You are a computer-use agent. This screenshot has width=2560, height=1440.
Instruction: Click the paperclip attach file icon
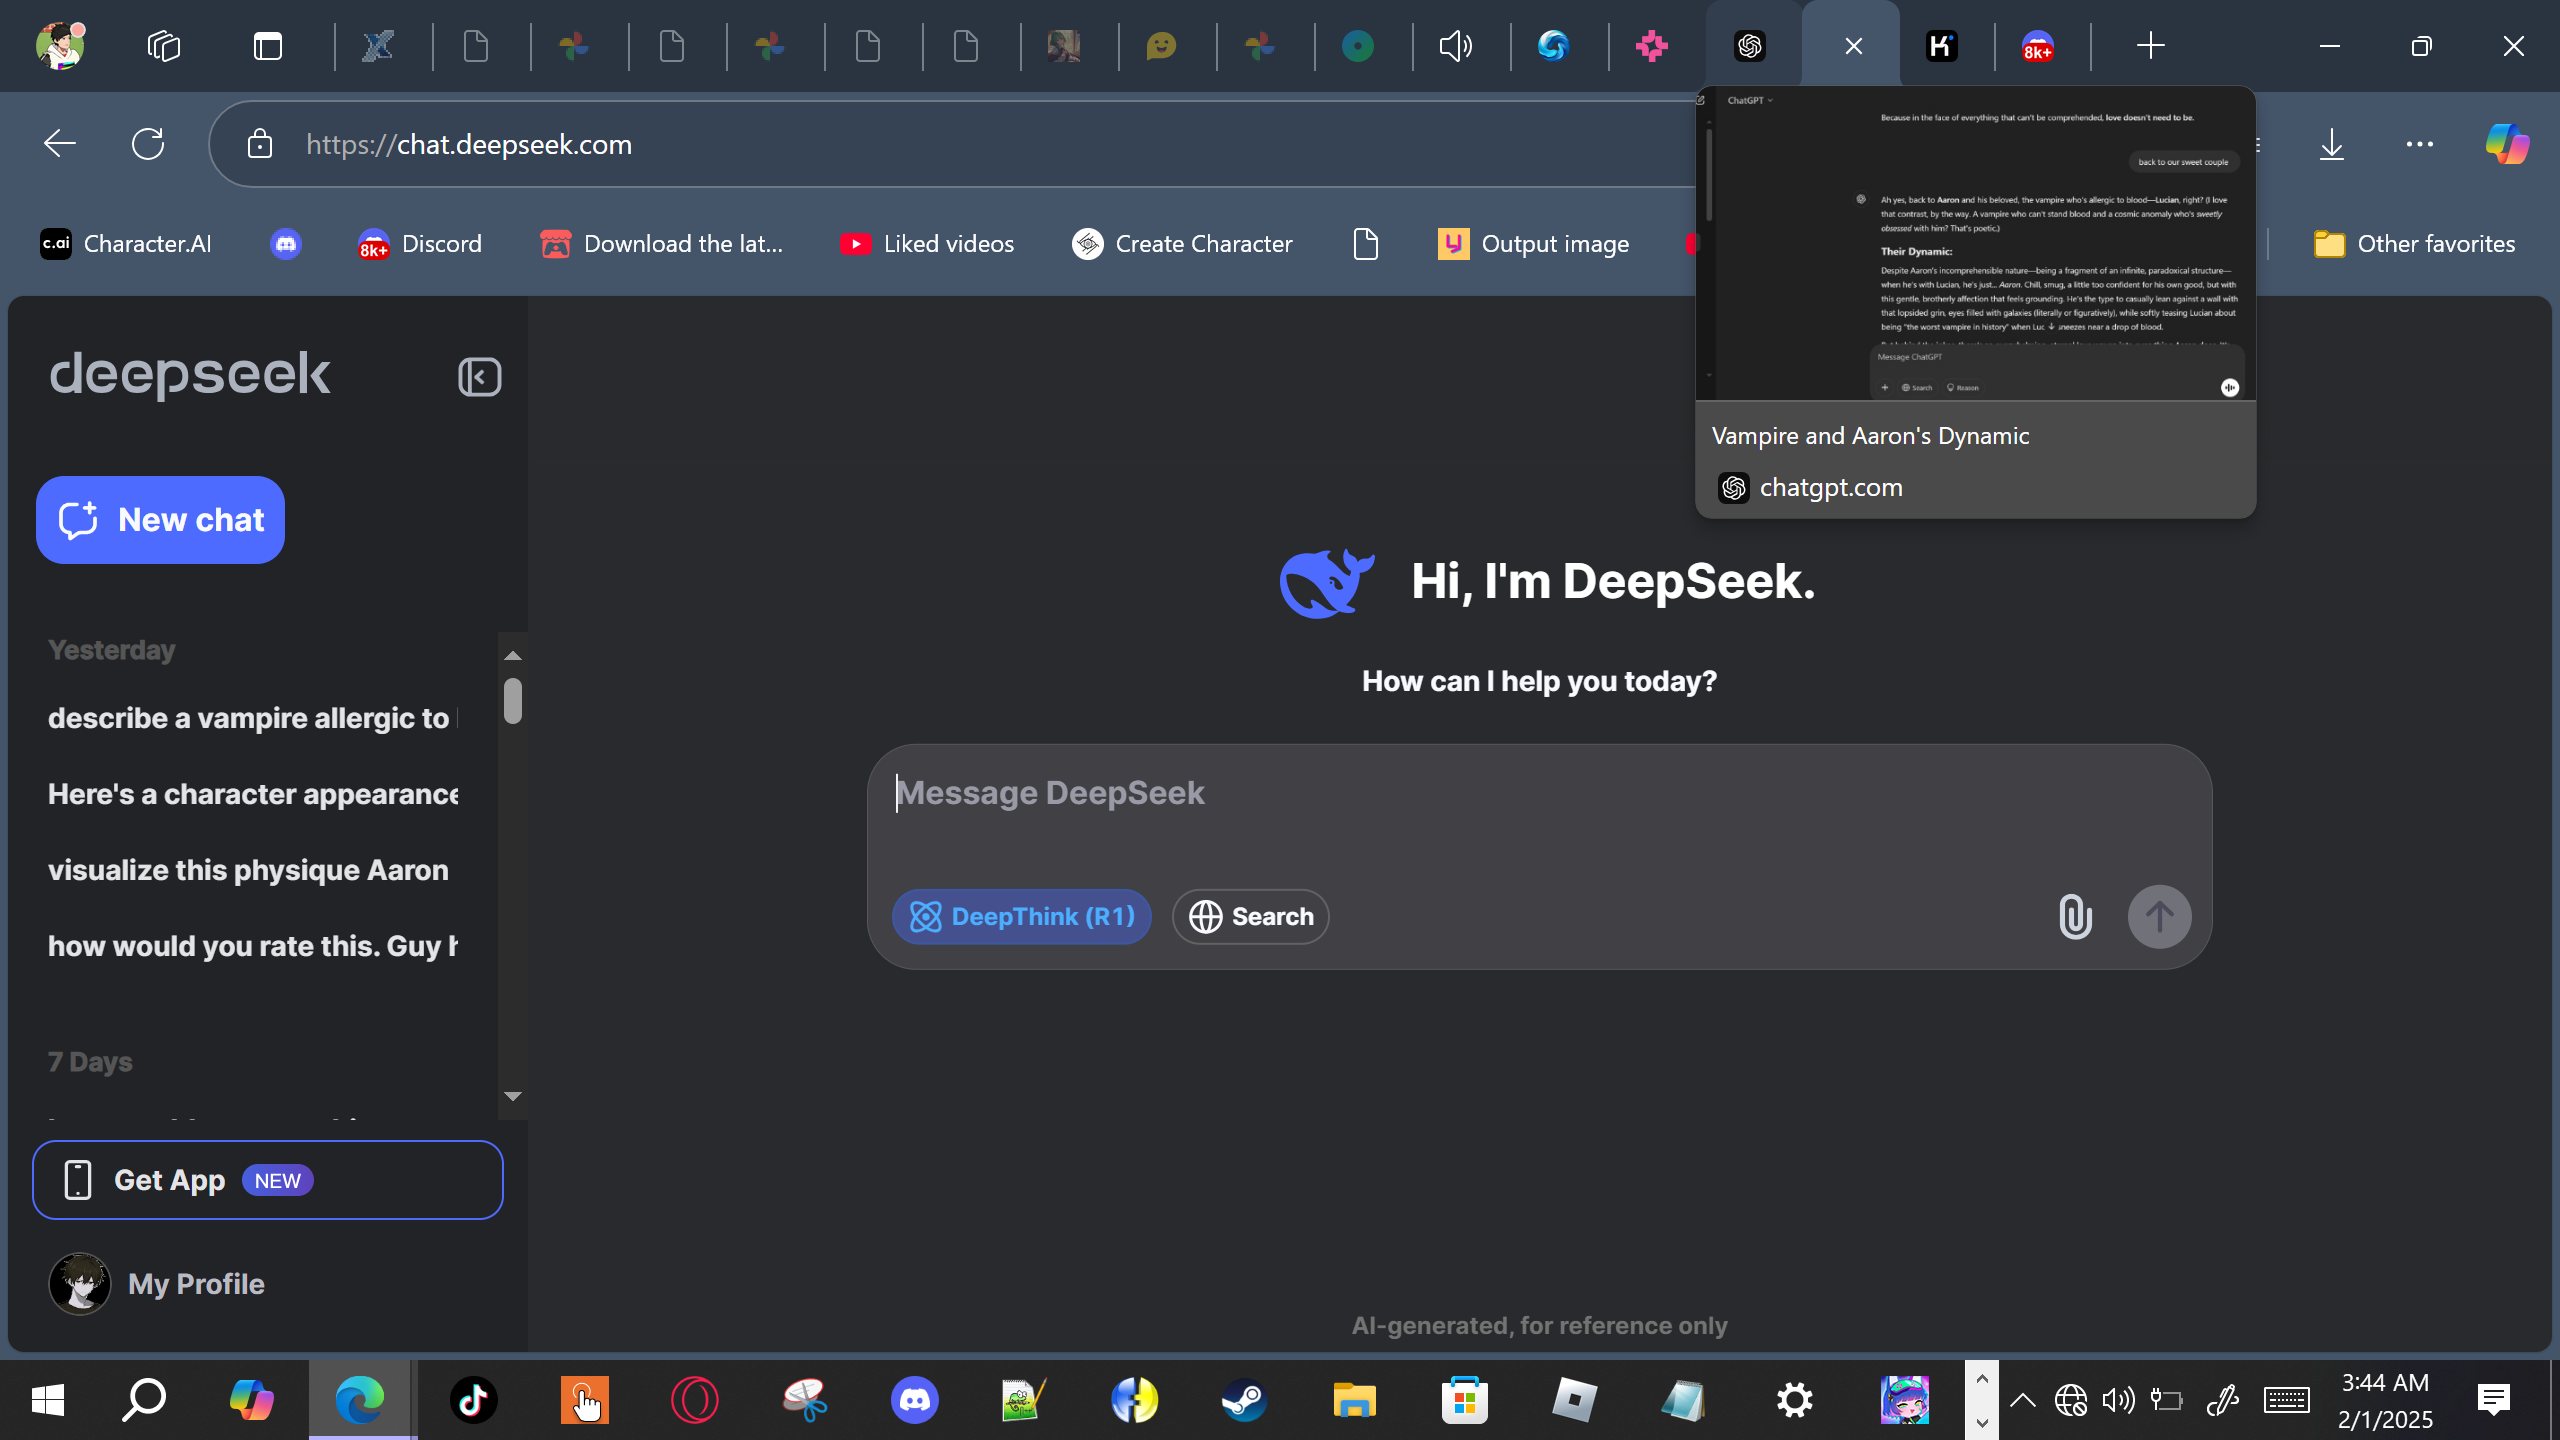[2075, 916]
